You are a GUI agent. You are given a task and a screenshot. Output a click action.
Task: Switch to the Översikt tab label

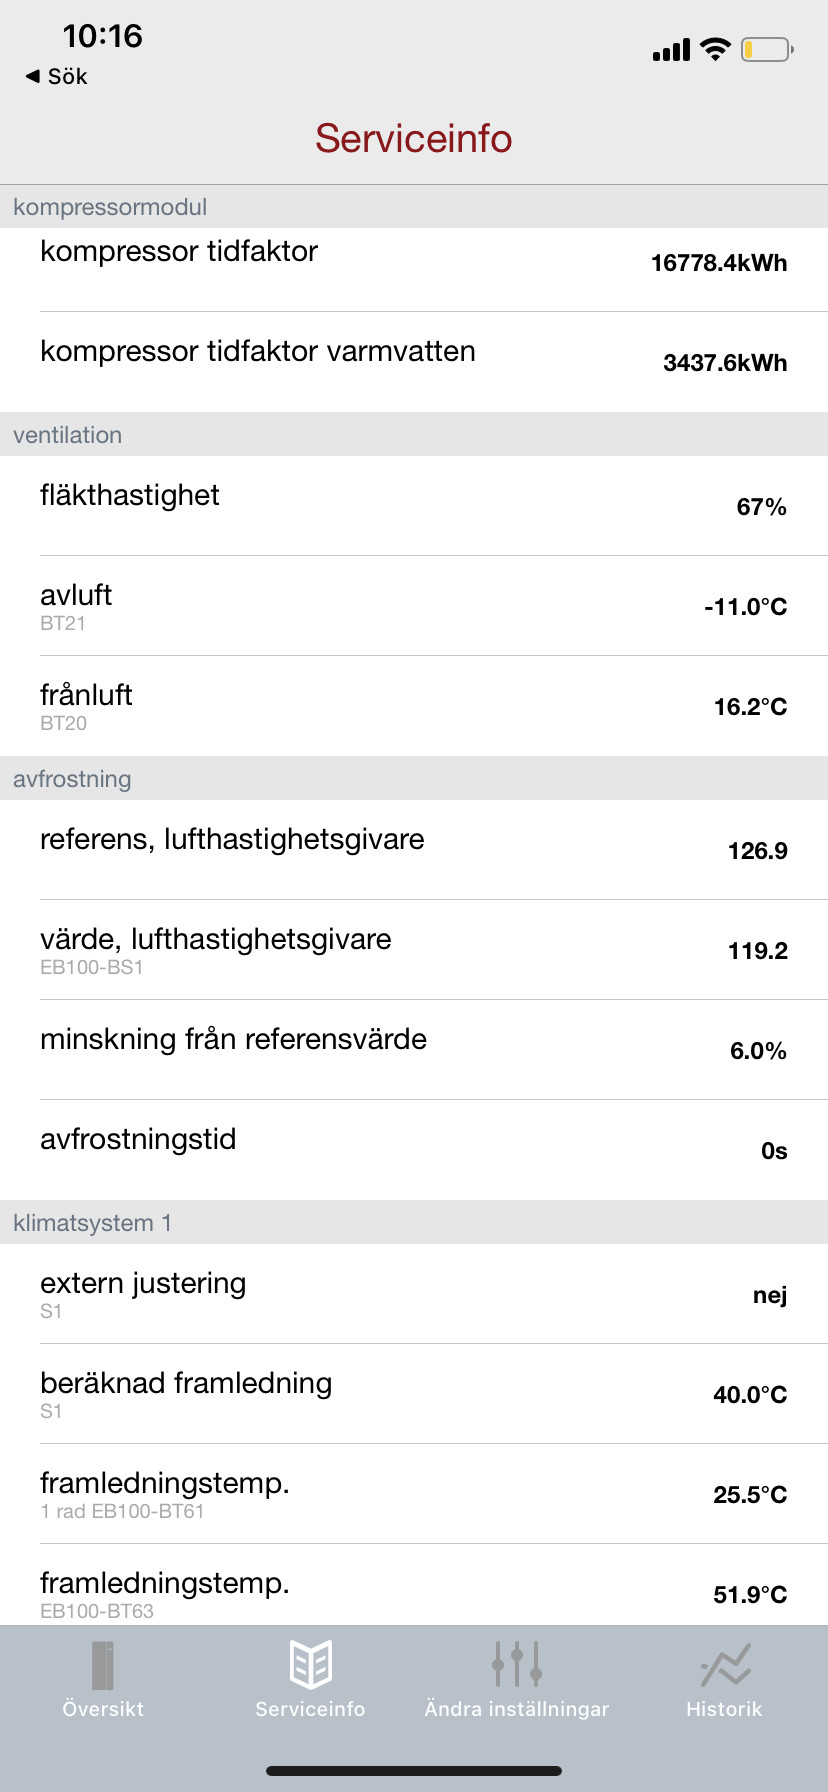point(103,1709)
